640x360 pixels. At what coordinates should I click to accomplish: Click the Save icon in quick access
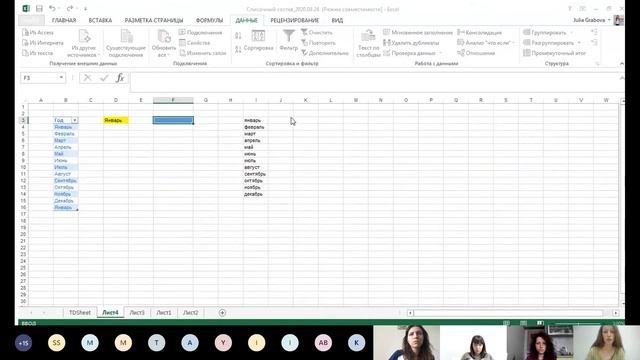tap(39, 9)
